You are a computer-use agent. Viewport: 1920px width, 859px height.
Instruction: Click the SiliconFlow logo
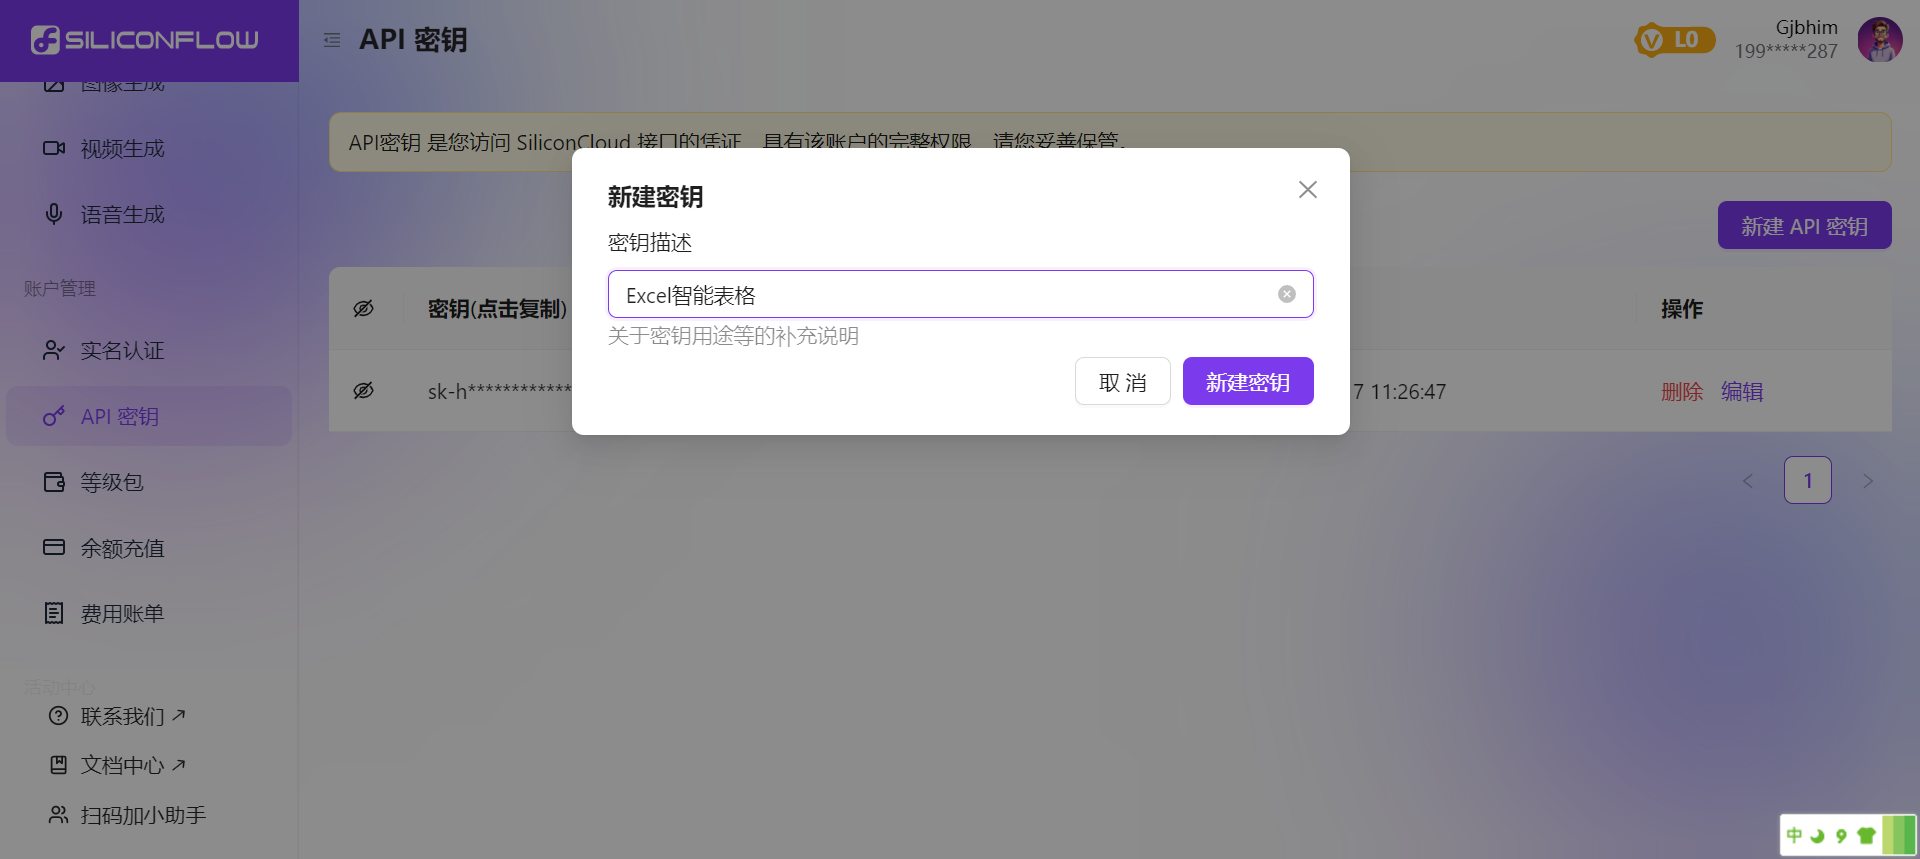[x=145, y=40]
